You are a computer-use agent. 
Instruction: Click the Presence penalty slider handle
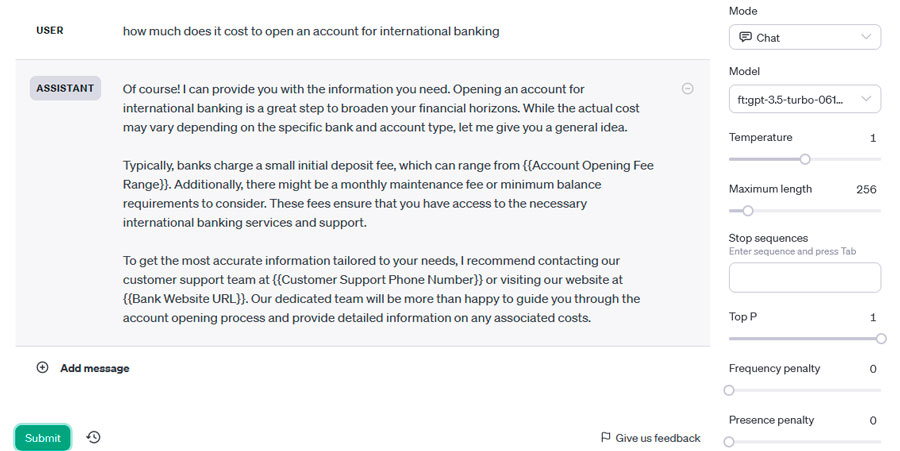tap(729, 442)
